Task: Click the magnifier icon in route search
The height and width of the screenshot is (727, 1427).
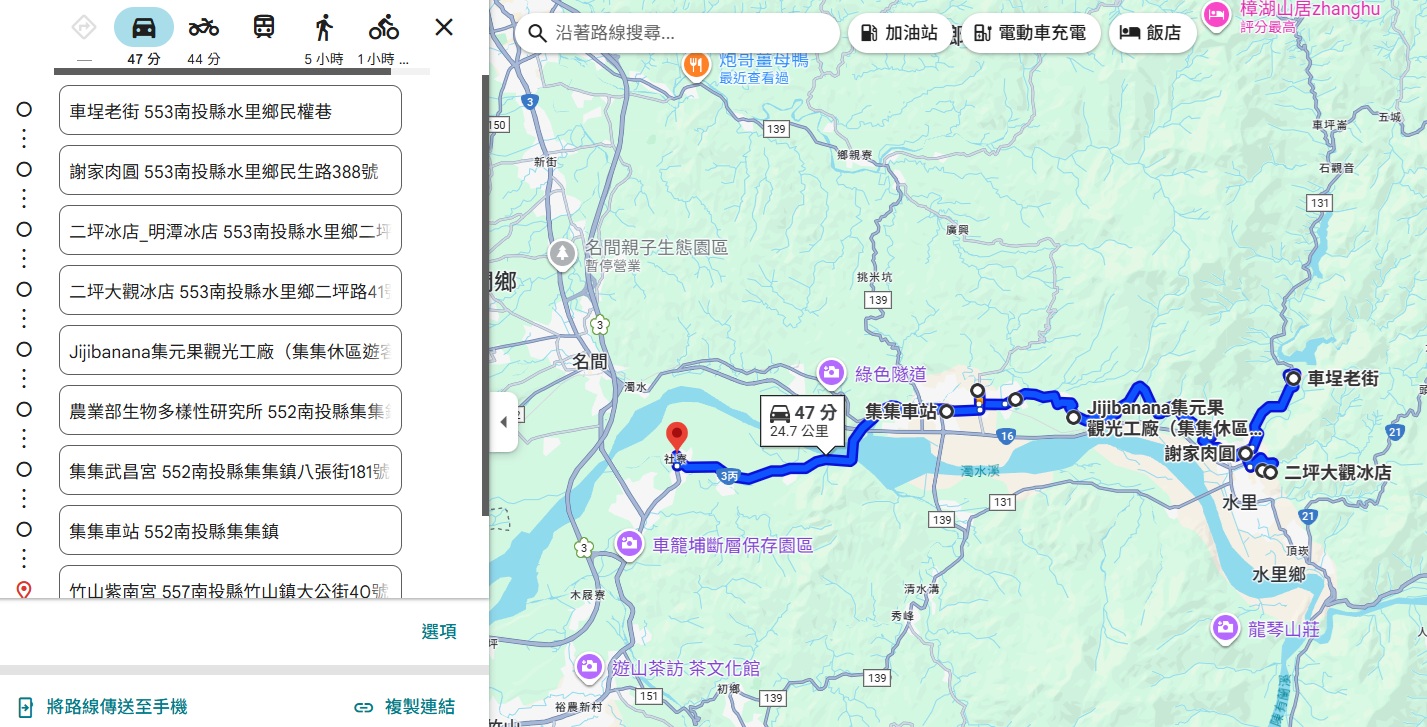Action: pyautogui.click(x=538, y=33)
